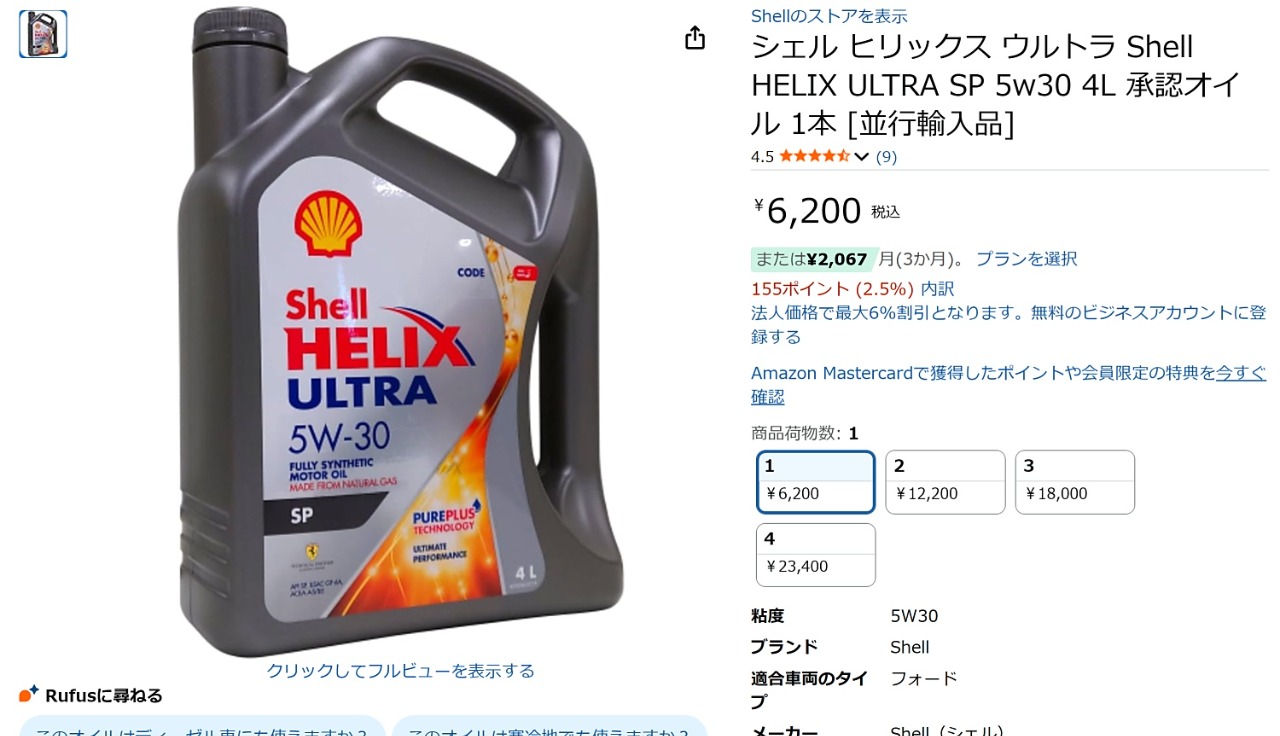Click クリックしてフルビューを表示する text
Screen dimensions: 1280x736
coord(400,671)
